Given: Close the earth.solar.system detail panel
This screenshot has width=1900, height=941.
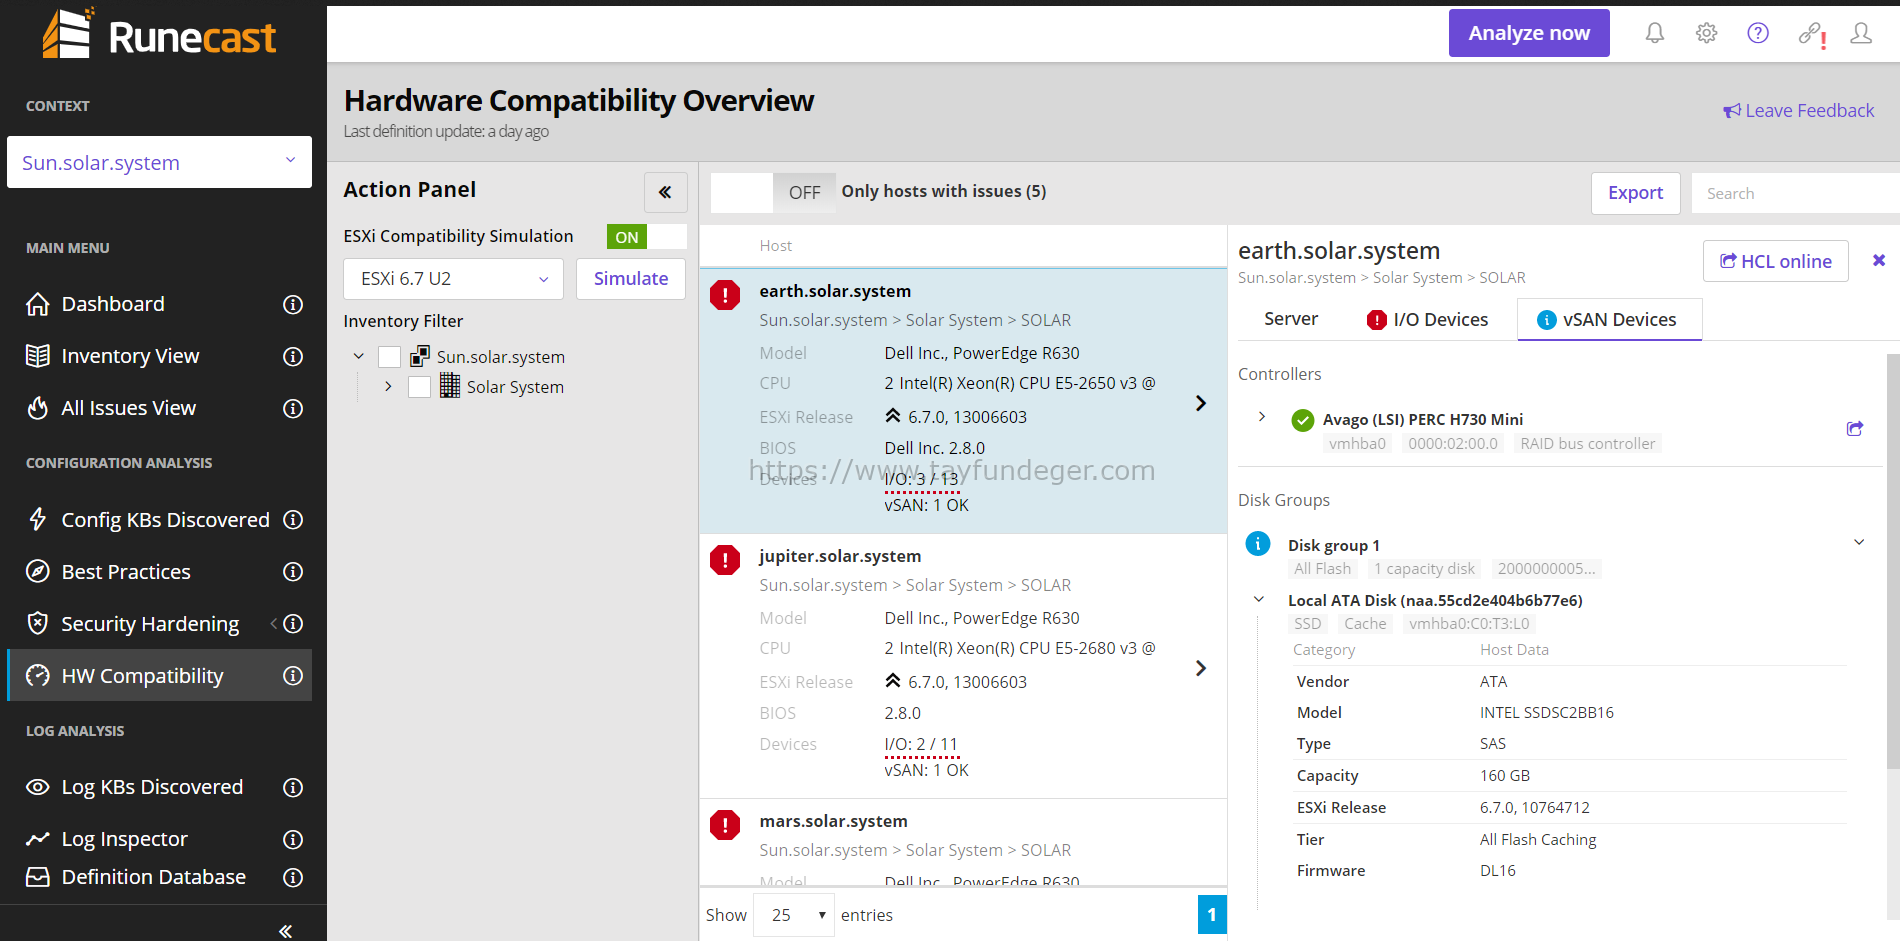Looking at the screenshot, I should click(1879, 260).
